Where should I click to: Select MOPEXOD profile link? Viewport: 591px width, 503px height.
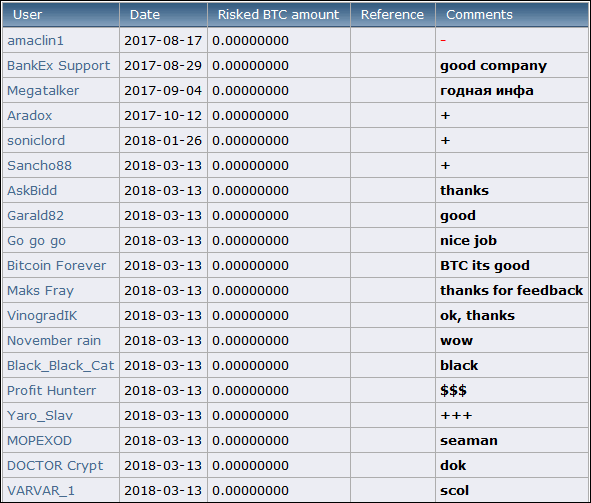click(39, 440)
